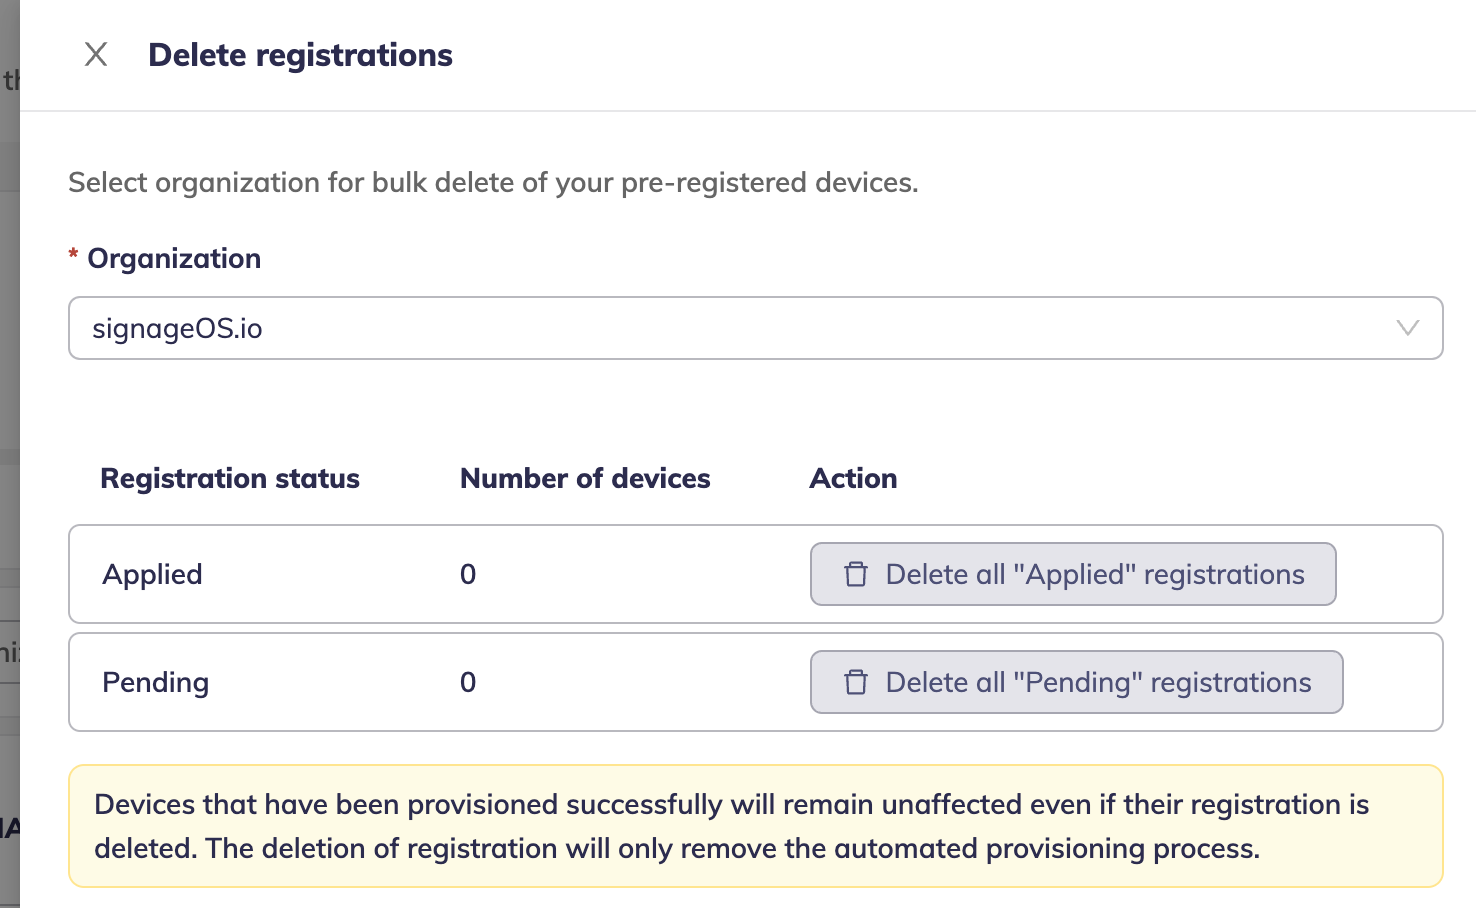
Task: Click the Registration status column header
Action: [230, 478]
